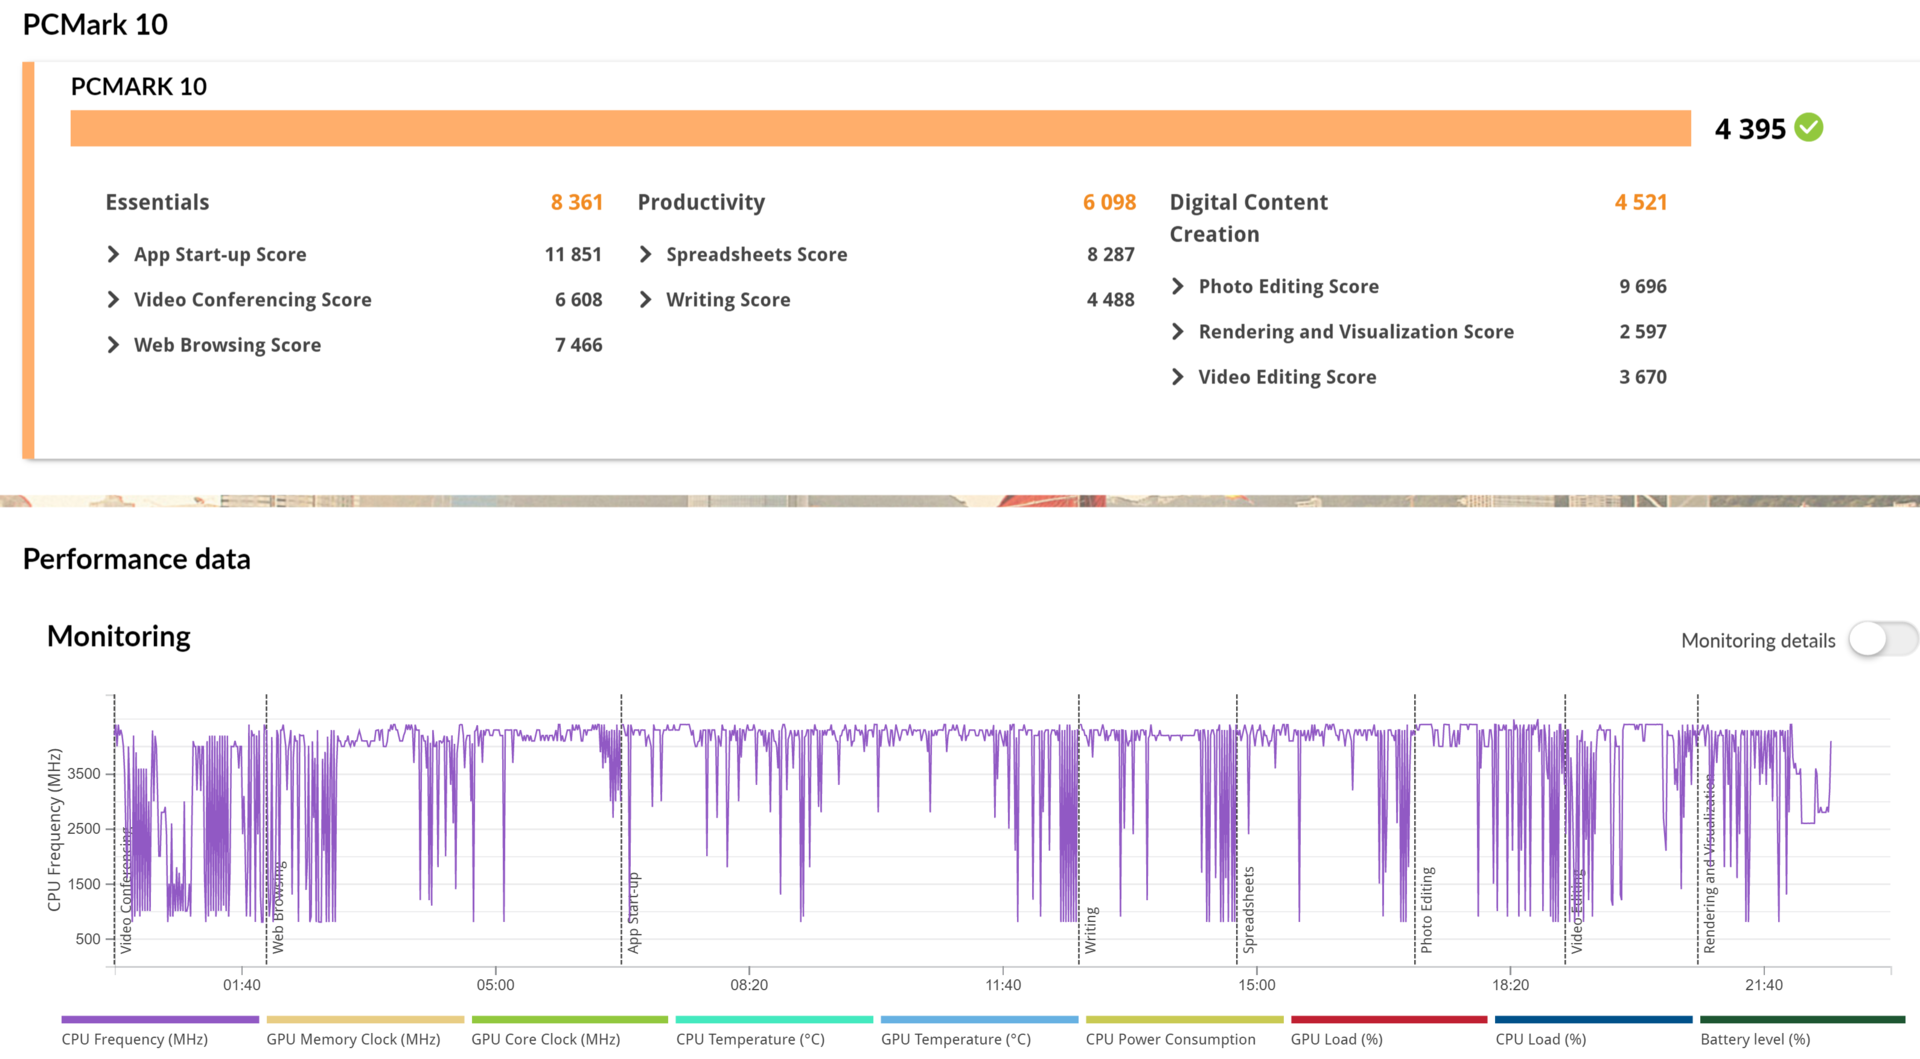Click the Rendering and Visualization value 2 597
This screenshot has height=1059, width=1920.
1643,332
